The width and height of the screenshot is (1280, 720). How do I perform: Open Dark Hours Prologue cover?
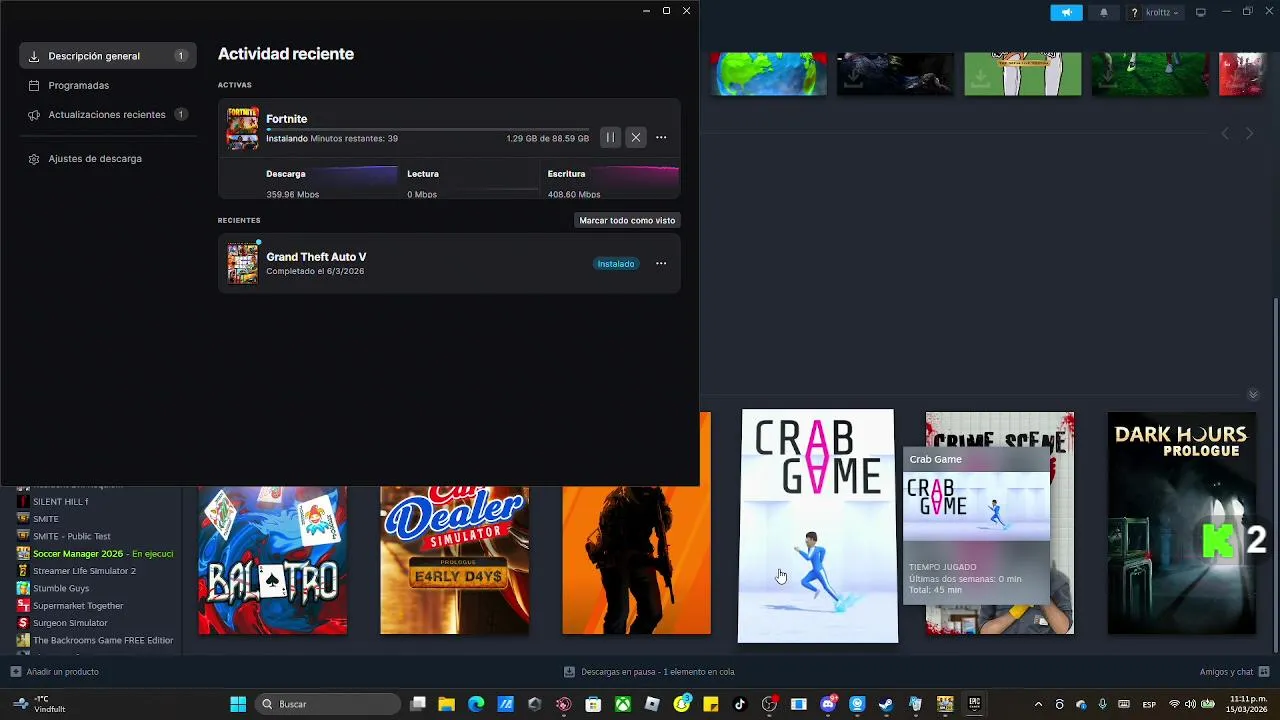click(1182, 523)
